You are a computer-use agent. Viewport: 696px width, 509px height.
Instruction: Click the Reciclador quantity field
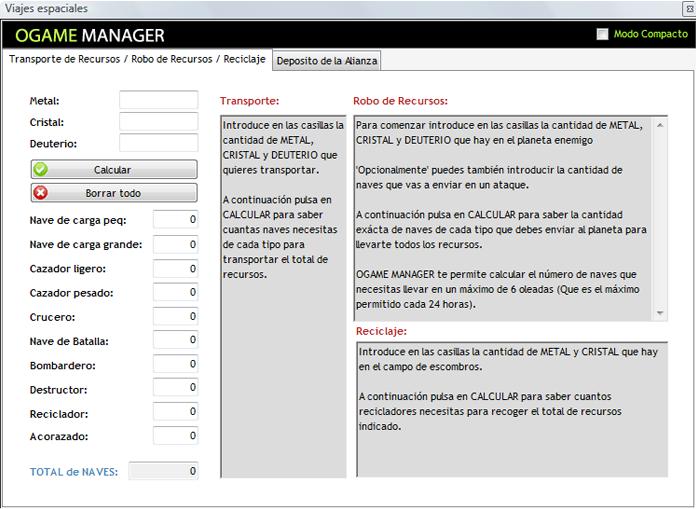coord(176,411)
